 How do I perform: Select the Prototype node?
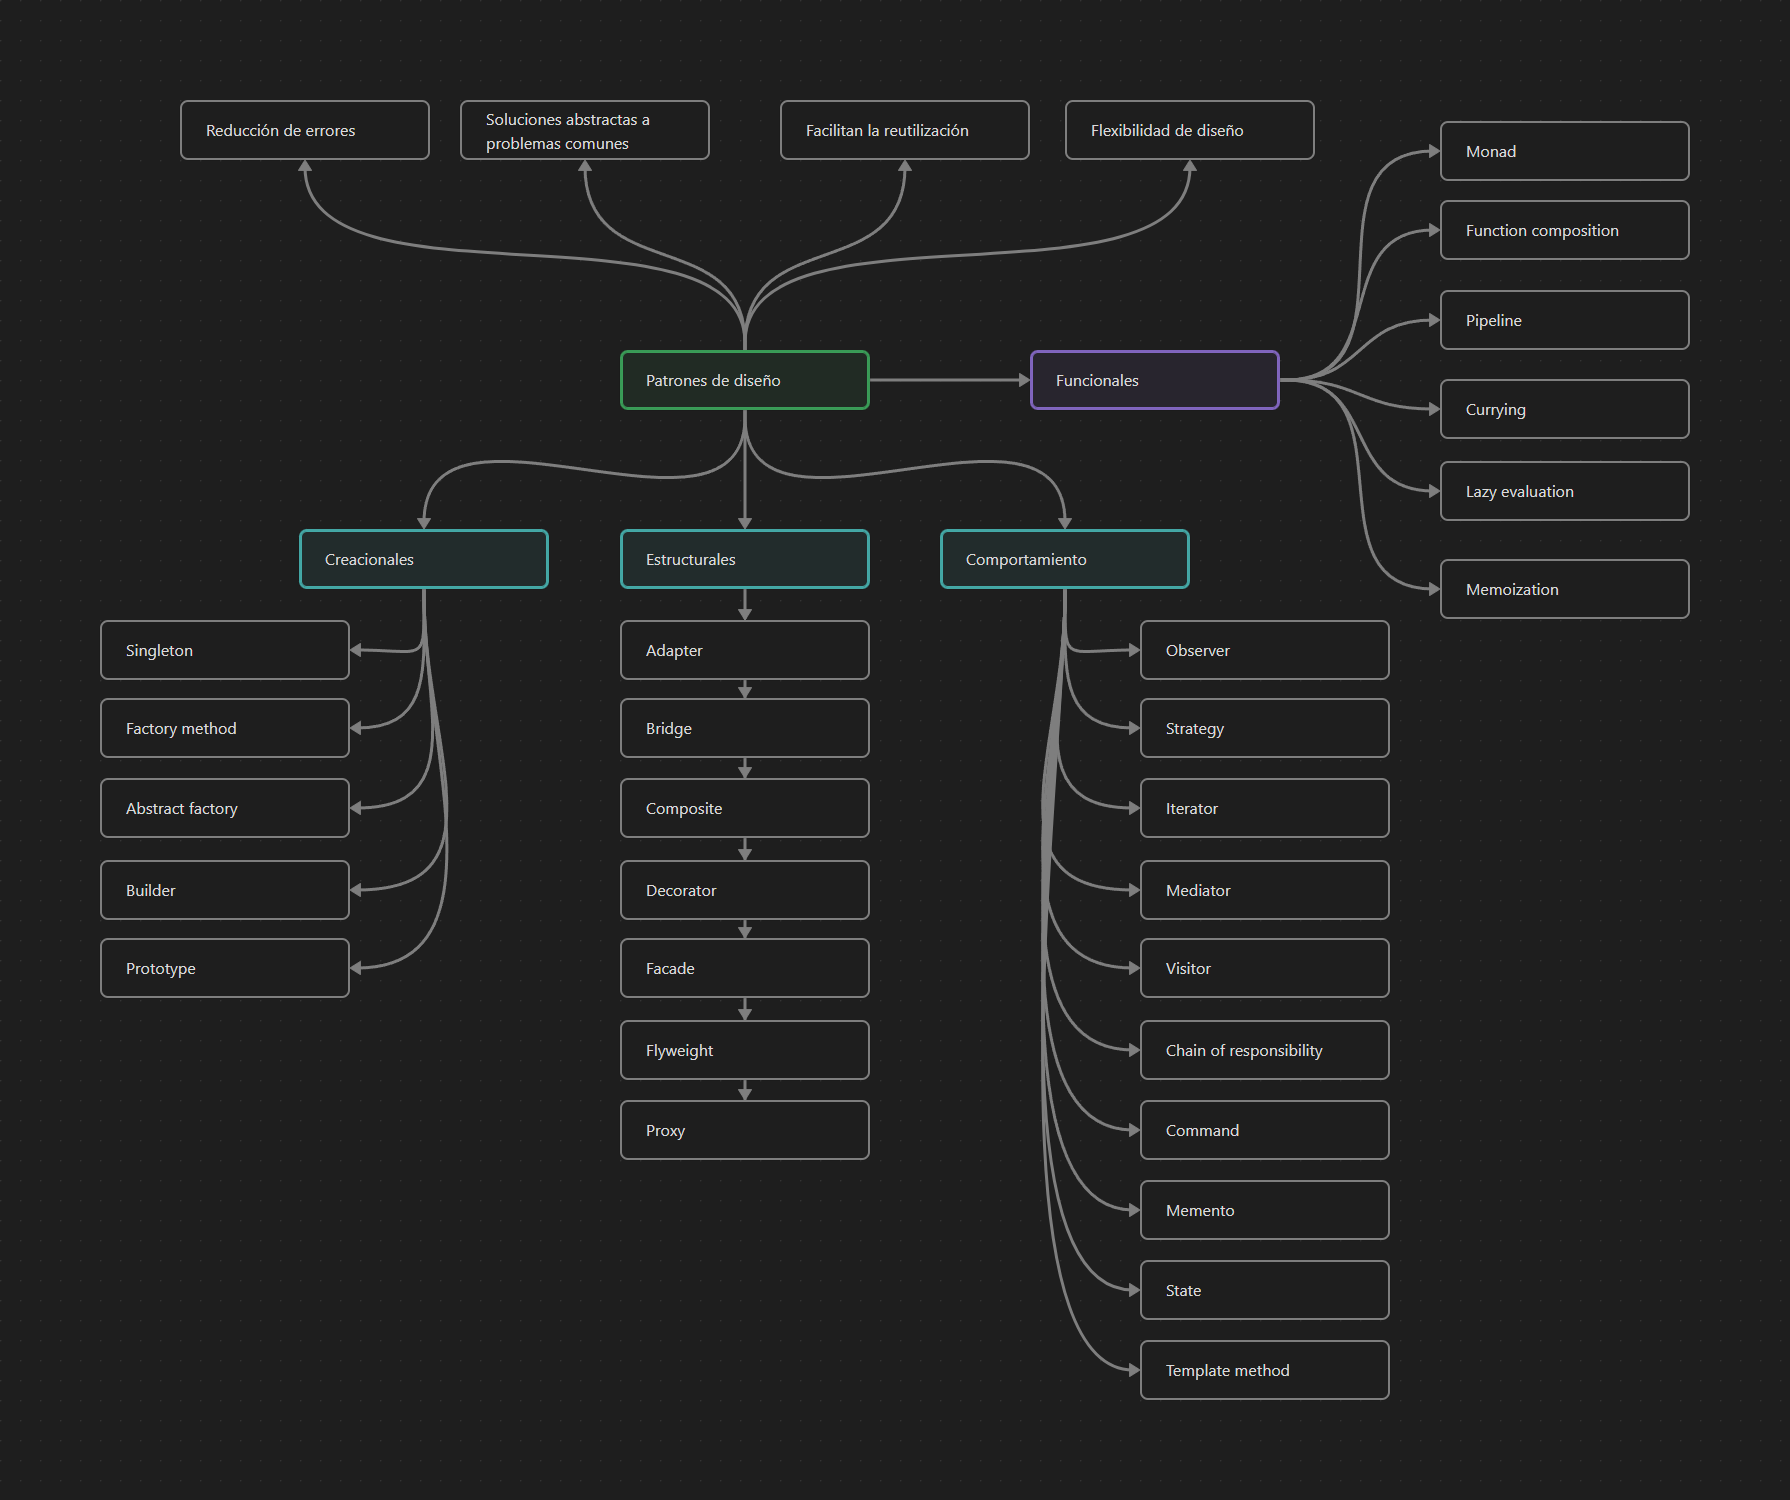click(x=225, y=968)
